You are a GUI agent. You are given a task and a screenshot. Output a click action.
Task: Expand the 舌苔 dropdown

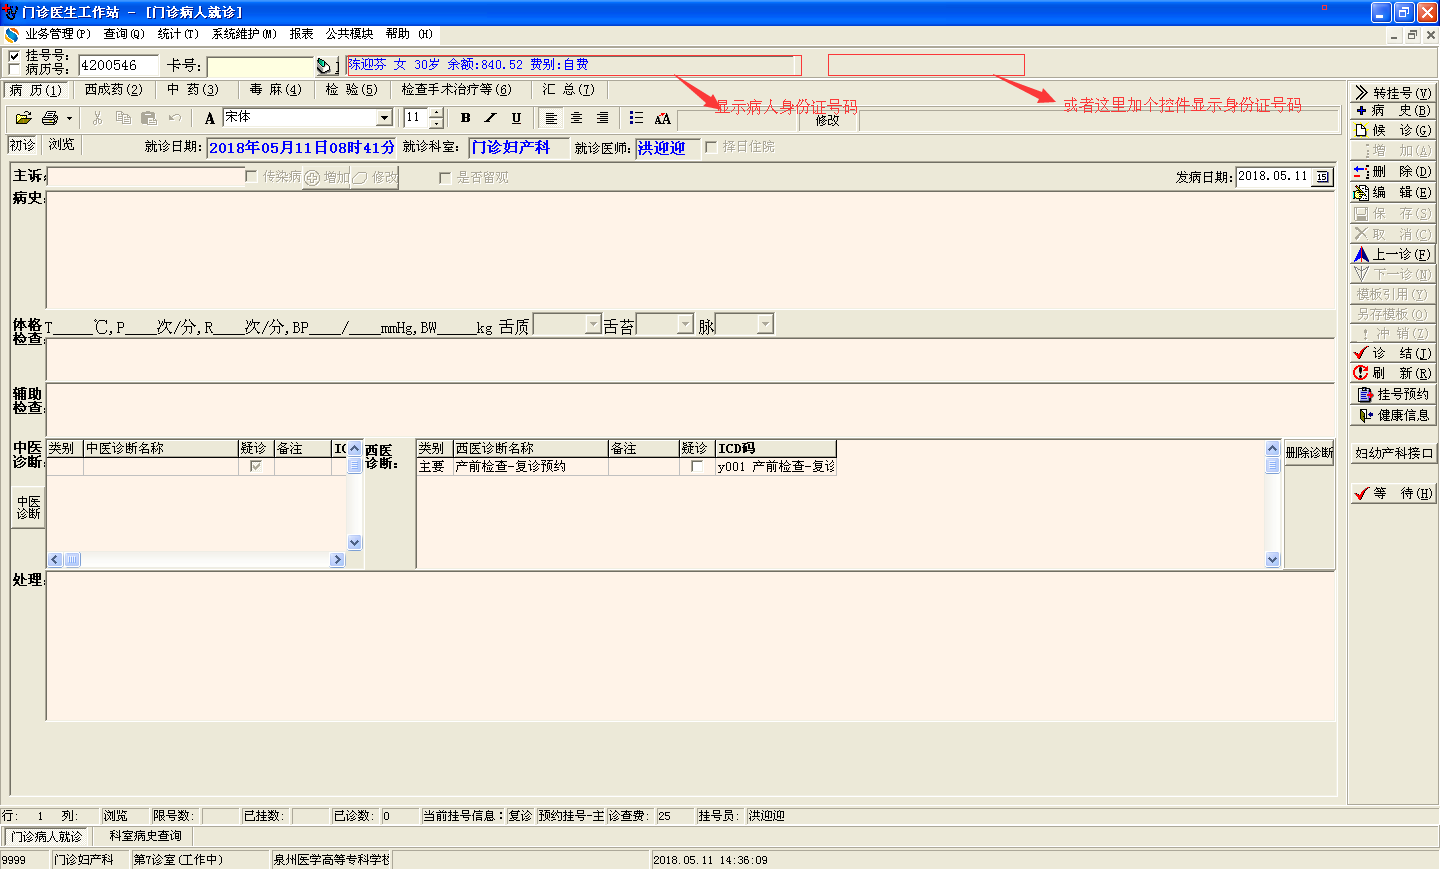point(685,325)
